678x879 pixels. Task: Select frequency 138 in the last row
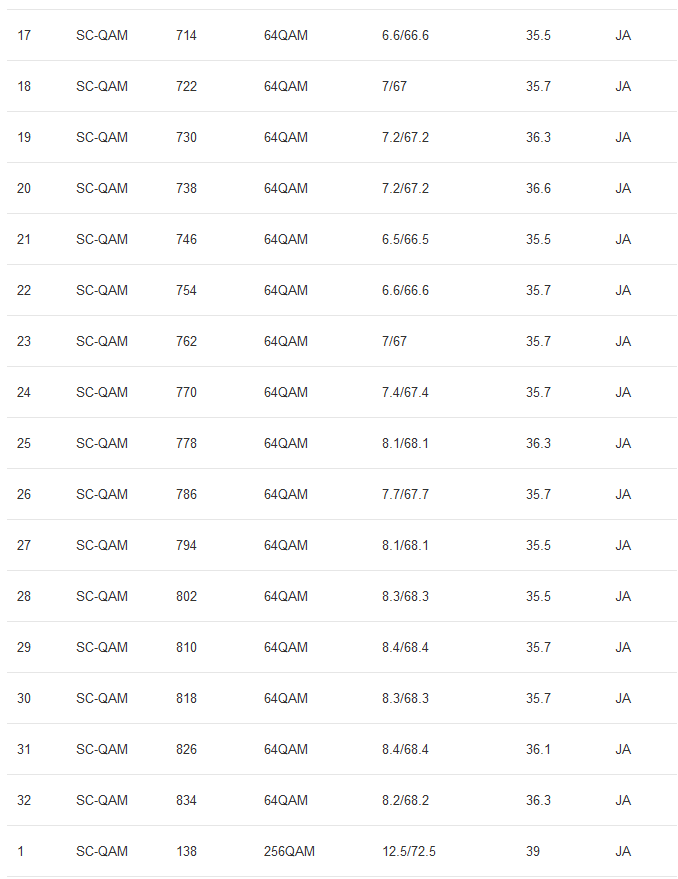[x=186, y=851]
